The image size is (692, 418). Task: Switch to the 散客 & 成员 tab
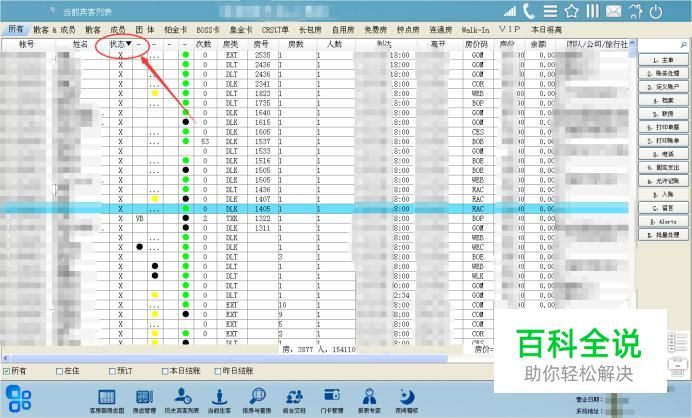pos(54,30)
